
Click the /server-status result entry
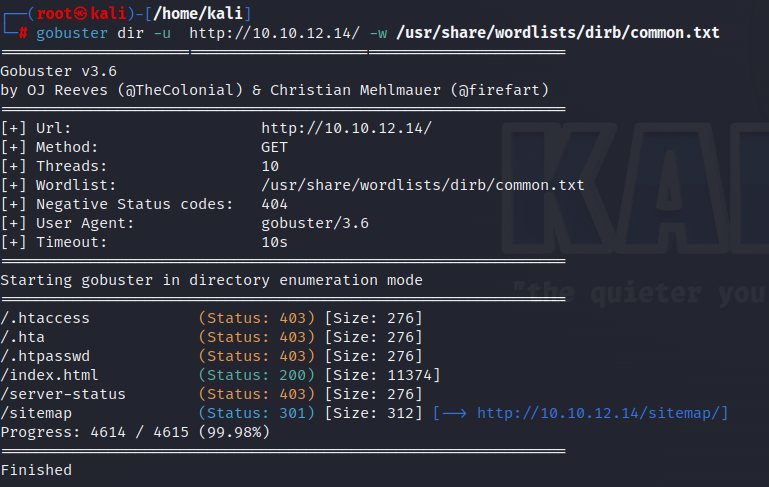click(62, 394)
